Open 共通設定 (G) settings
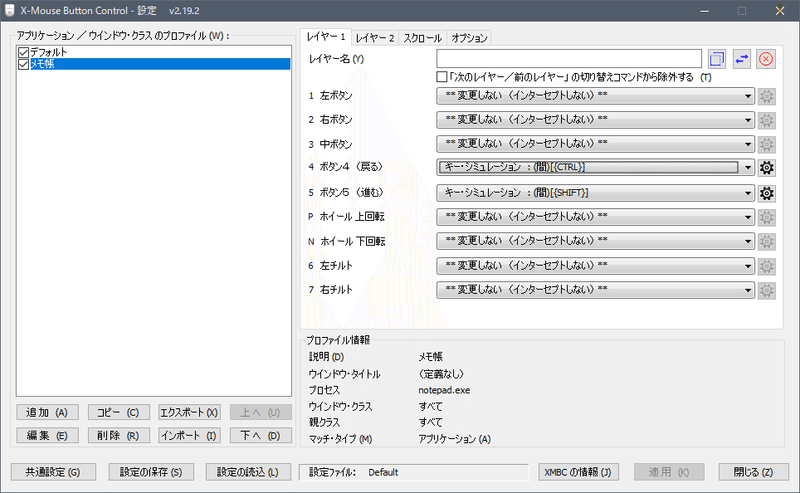 53,472
